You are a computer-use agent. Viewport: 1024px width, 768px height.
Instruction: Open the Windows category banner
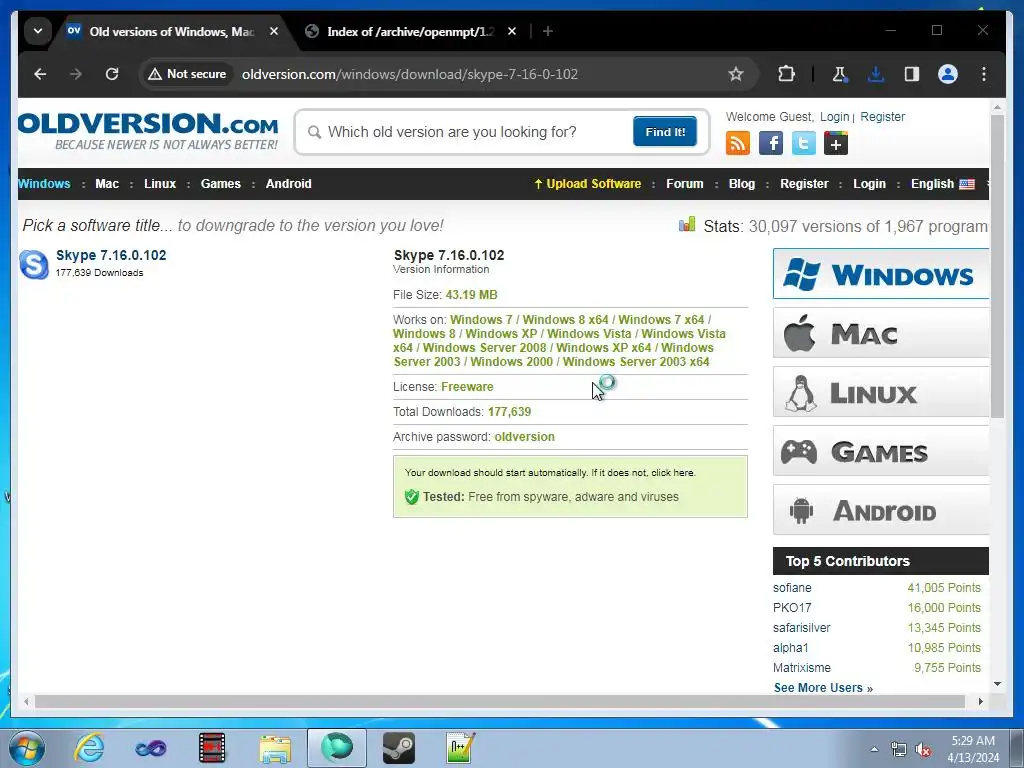[880, 274]
